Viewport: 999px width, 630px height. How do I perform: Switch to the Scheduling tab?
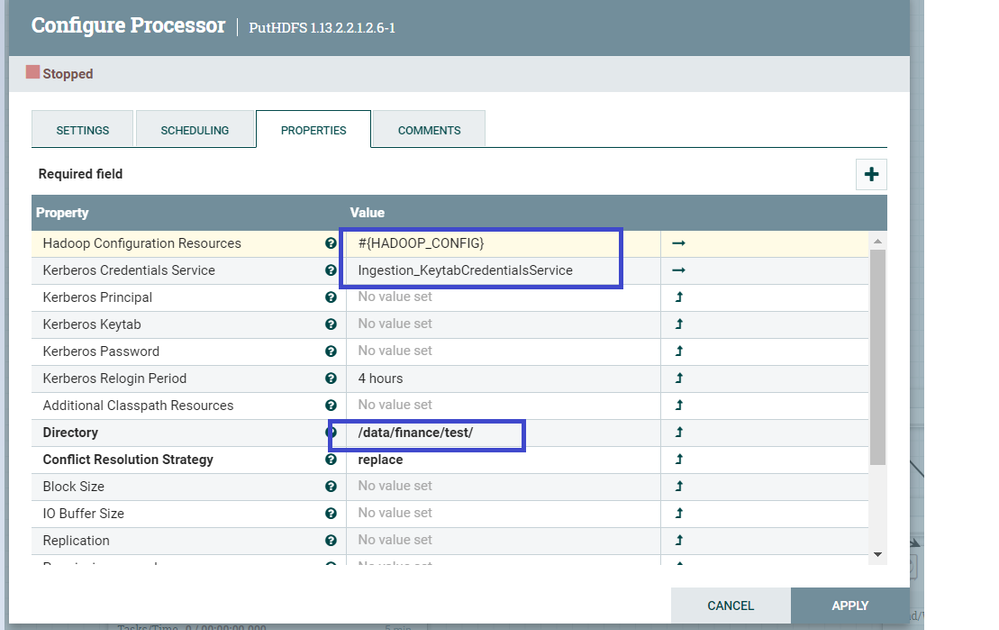pos(195,130)
